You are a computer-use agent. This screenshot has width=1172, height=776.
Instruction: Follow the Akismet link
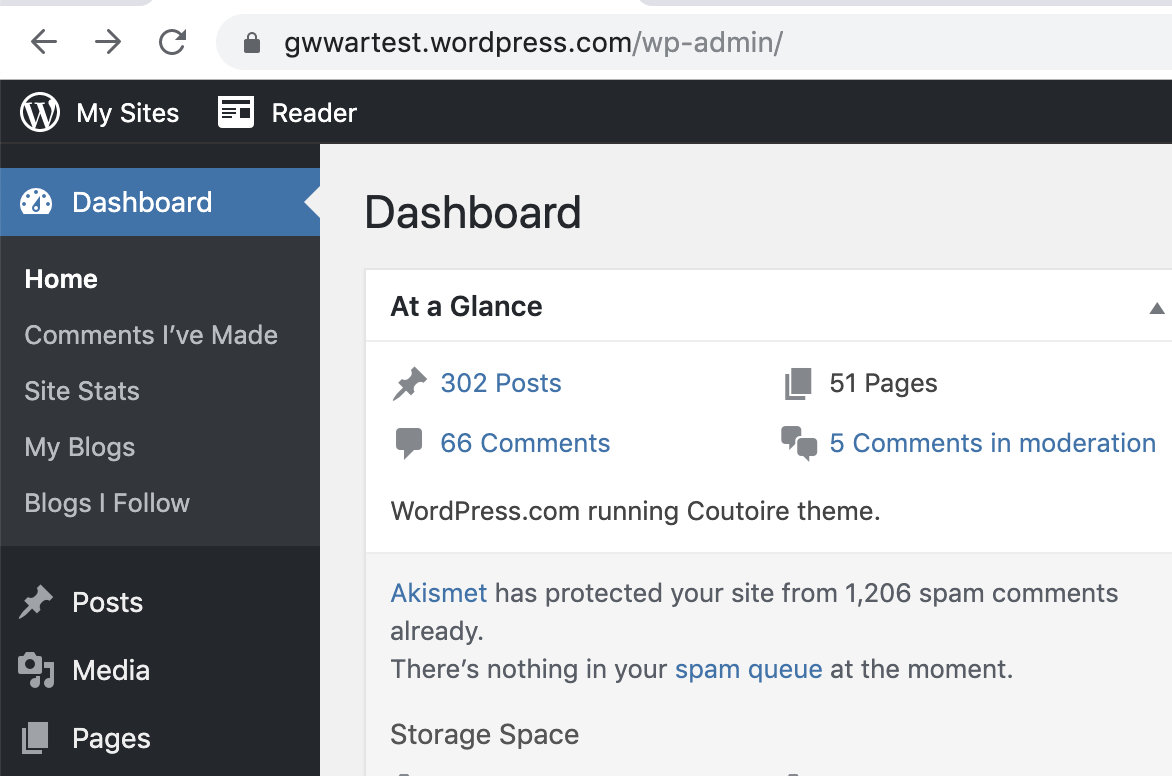click(439, 593)
